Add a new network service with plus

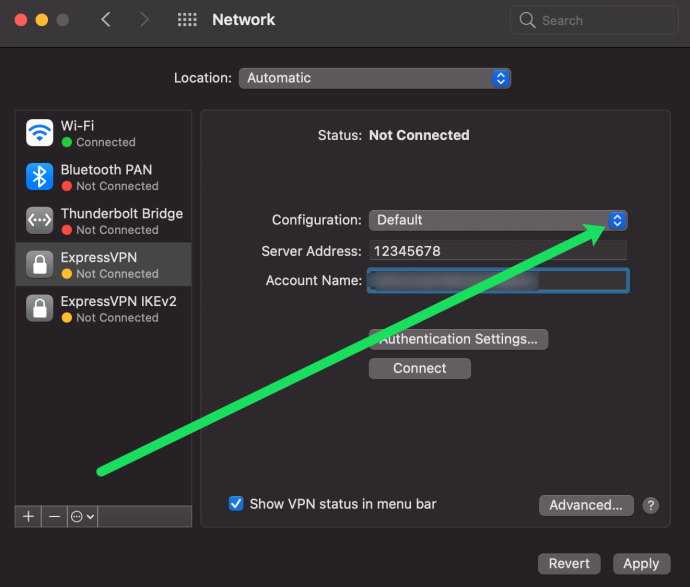point(29,516)
